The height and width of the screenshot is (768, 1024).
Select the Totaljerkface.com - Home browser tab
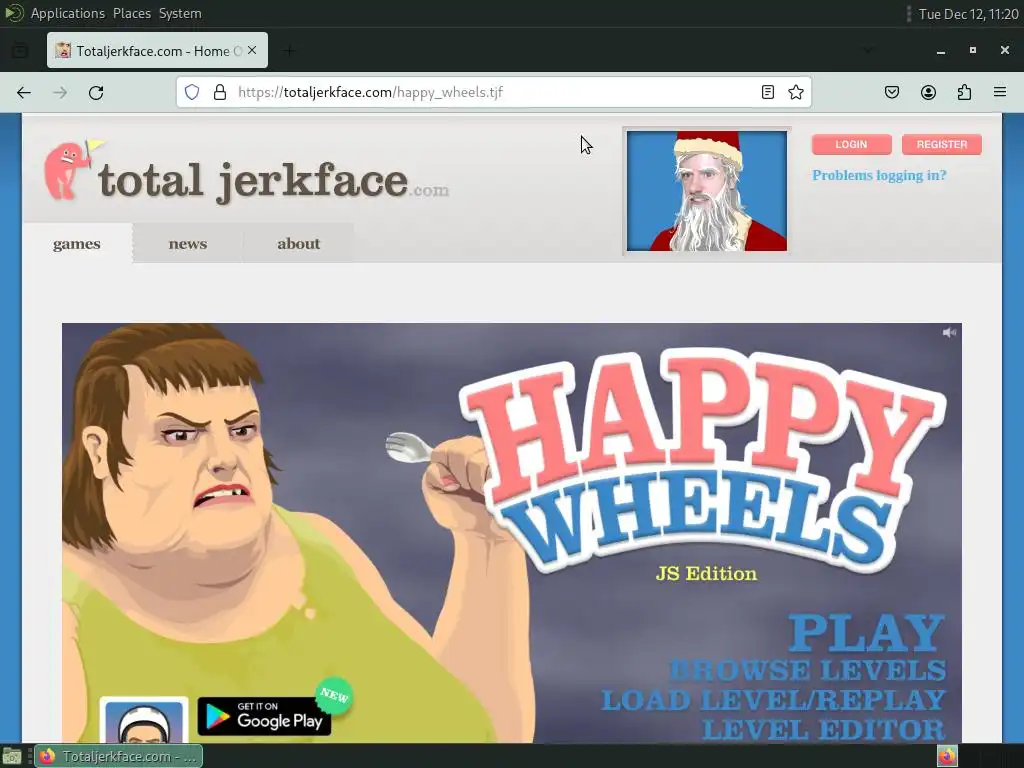[157, 50]
